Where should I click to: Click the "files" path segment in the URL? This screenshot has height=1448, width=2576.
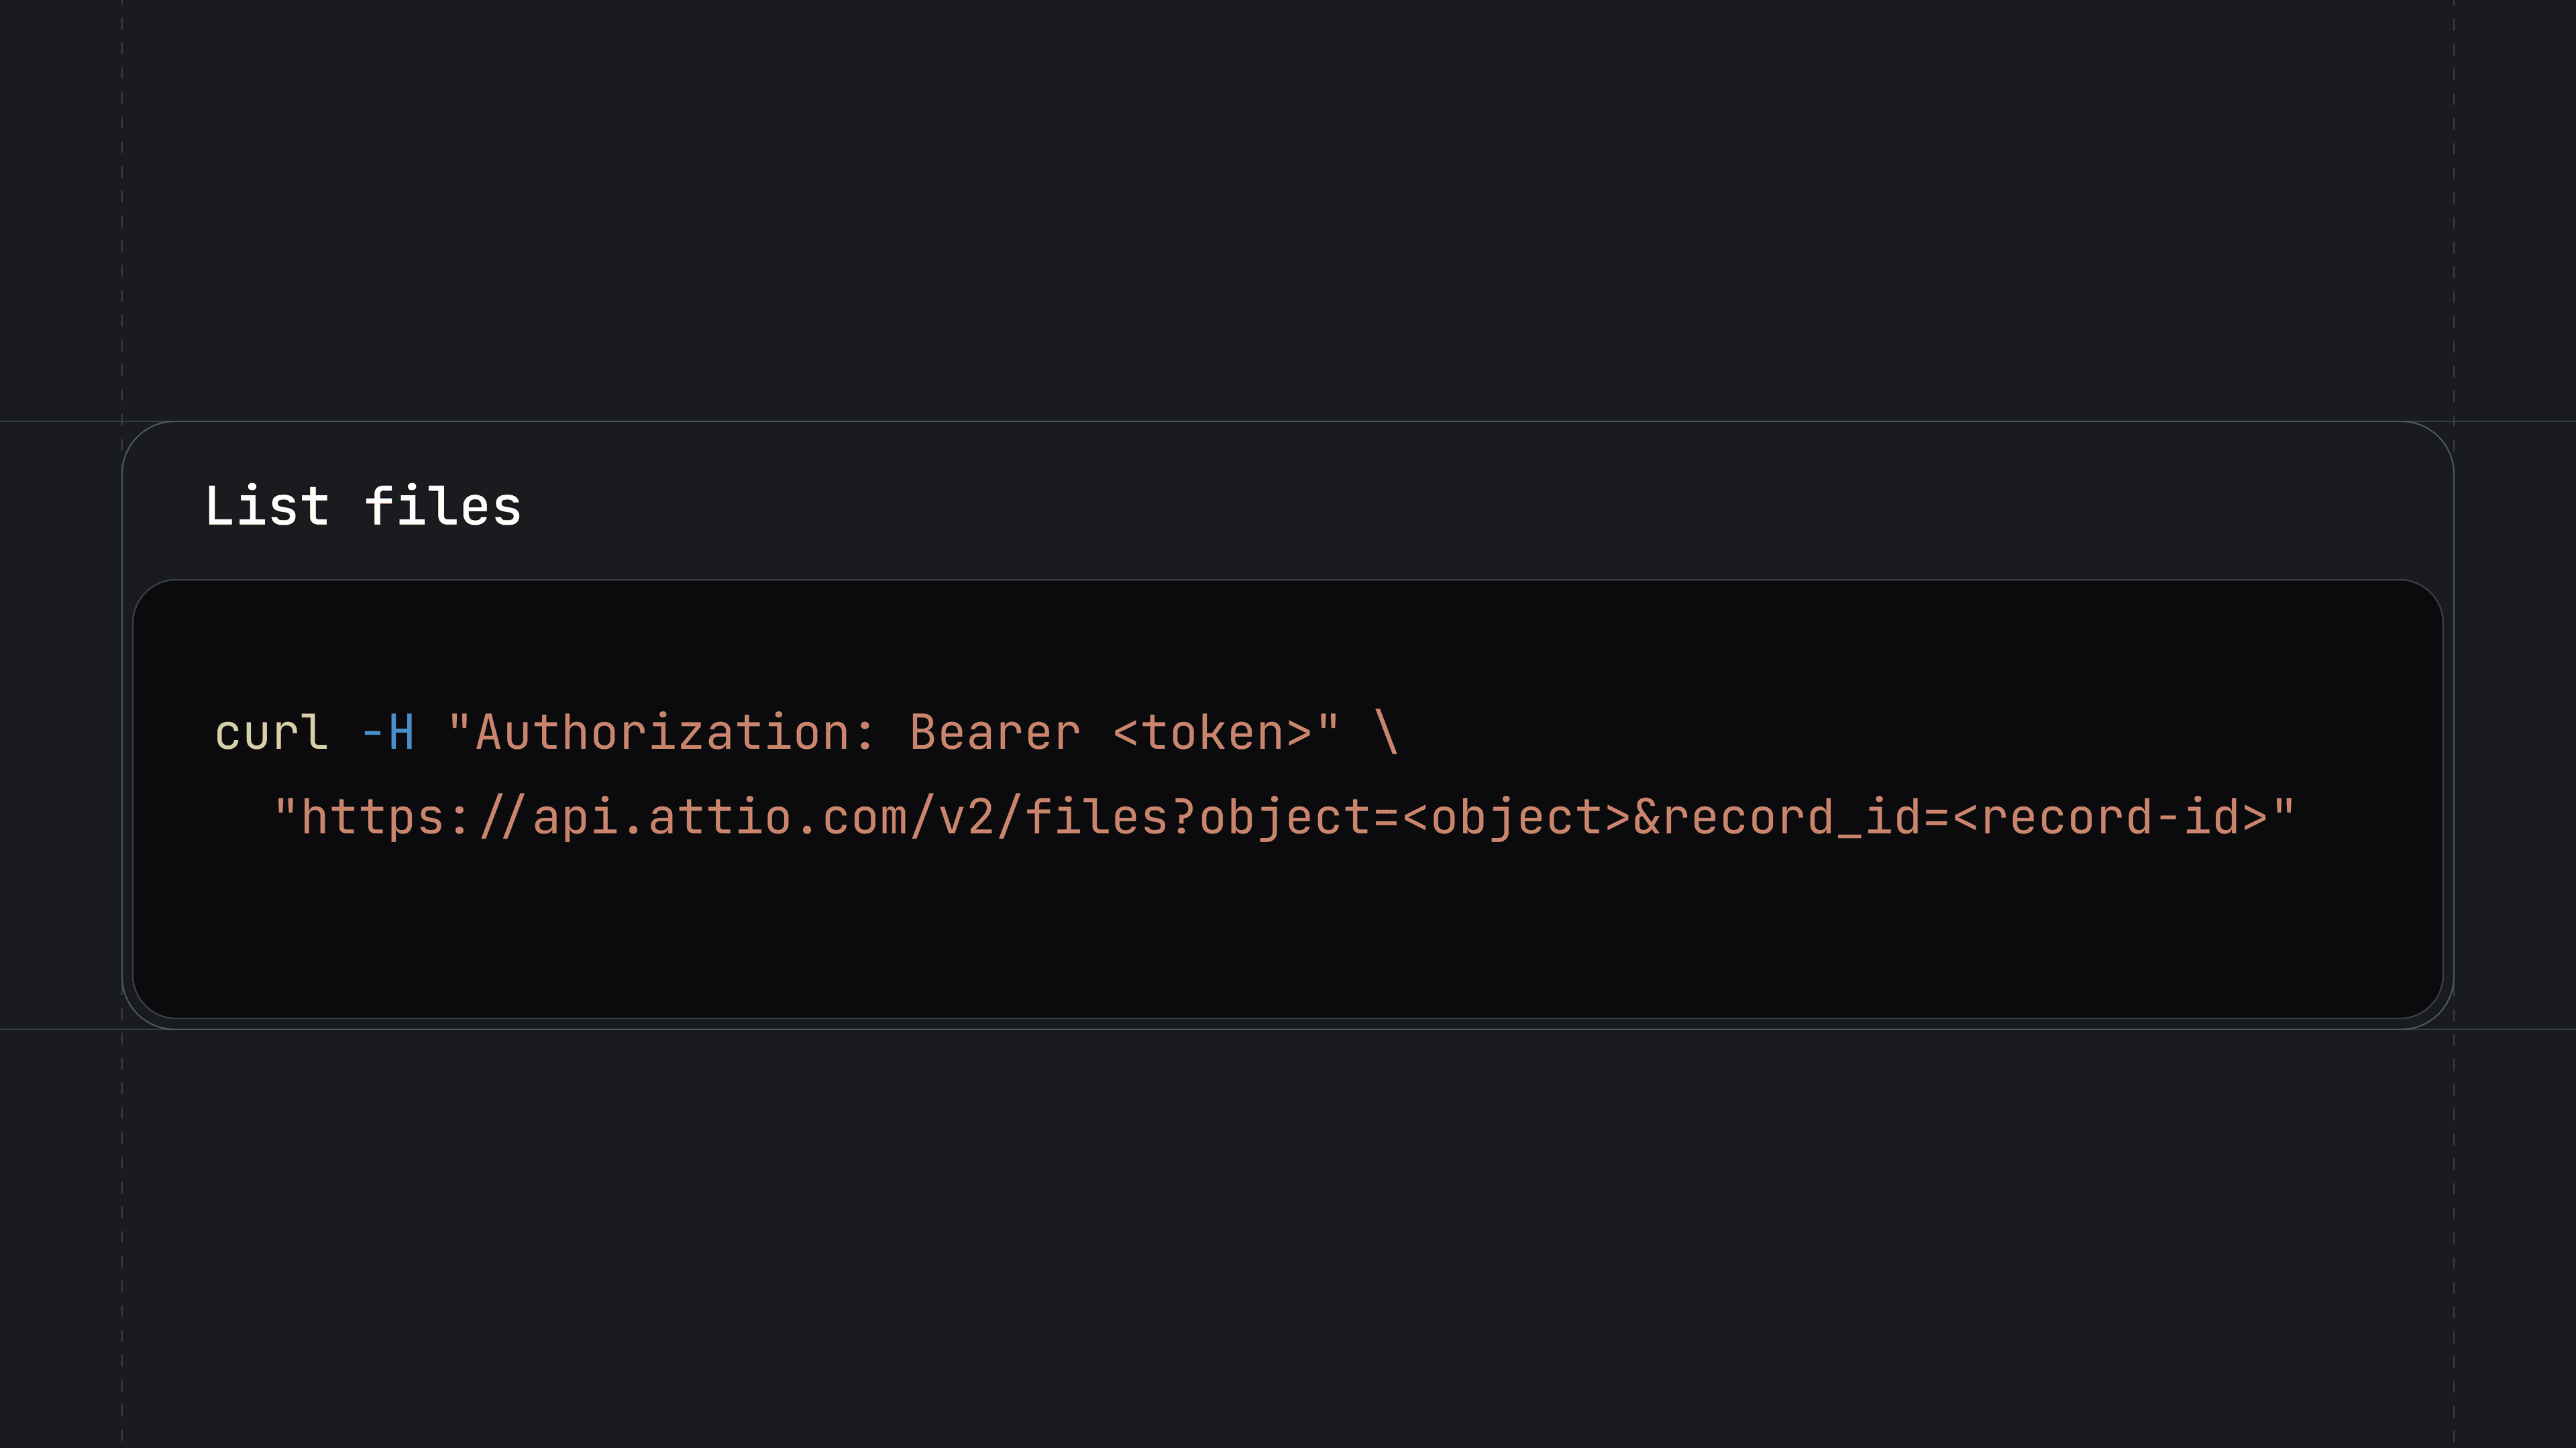pyautogui.click(x=1097, y=818)
